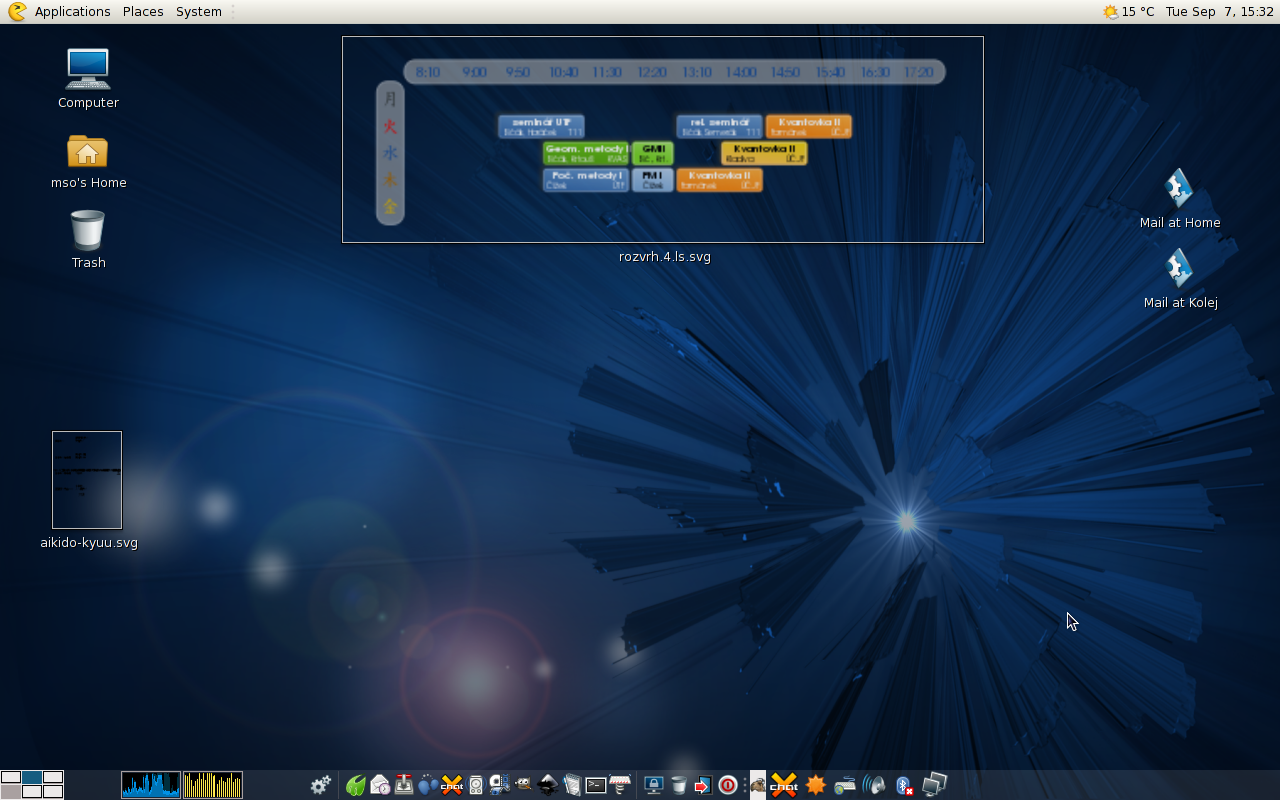The image size is (1280, 800).
Task: Open the System menu
Action: tap(199, 12)
